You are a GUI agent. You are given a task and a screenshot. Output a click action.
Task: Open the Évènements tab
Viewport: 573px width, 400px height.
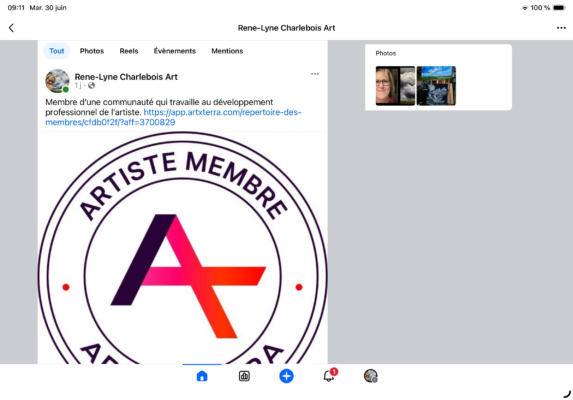[175, 51]
